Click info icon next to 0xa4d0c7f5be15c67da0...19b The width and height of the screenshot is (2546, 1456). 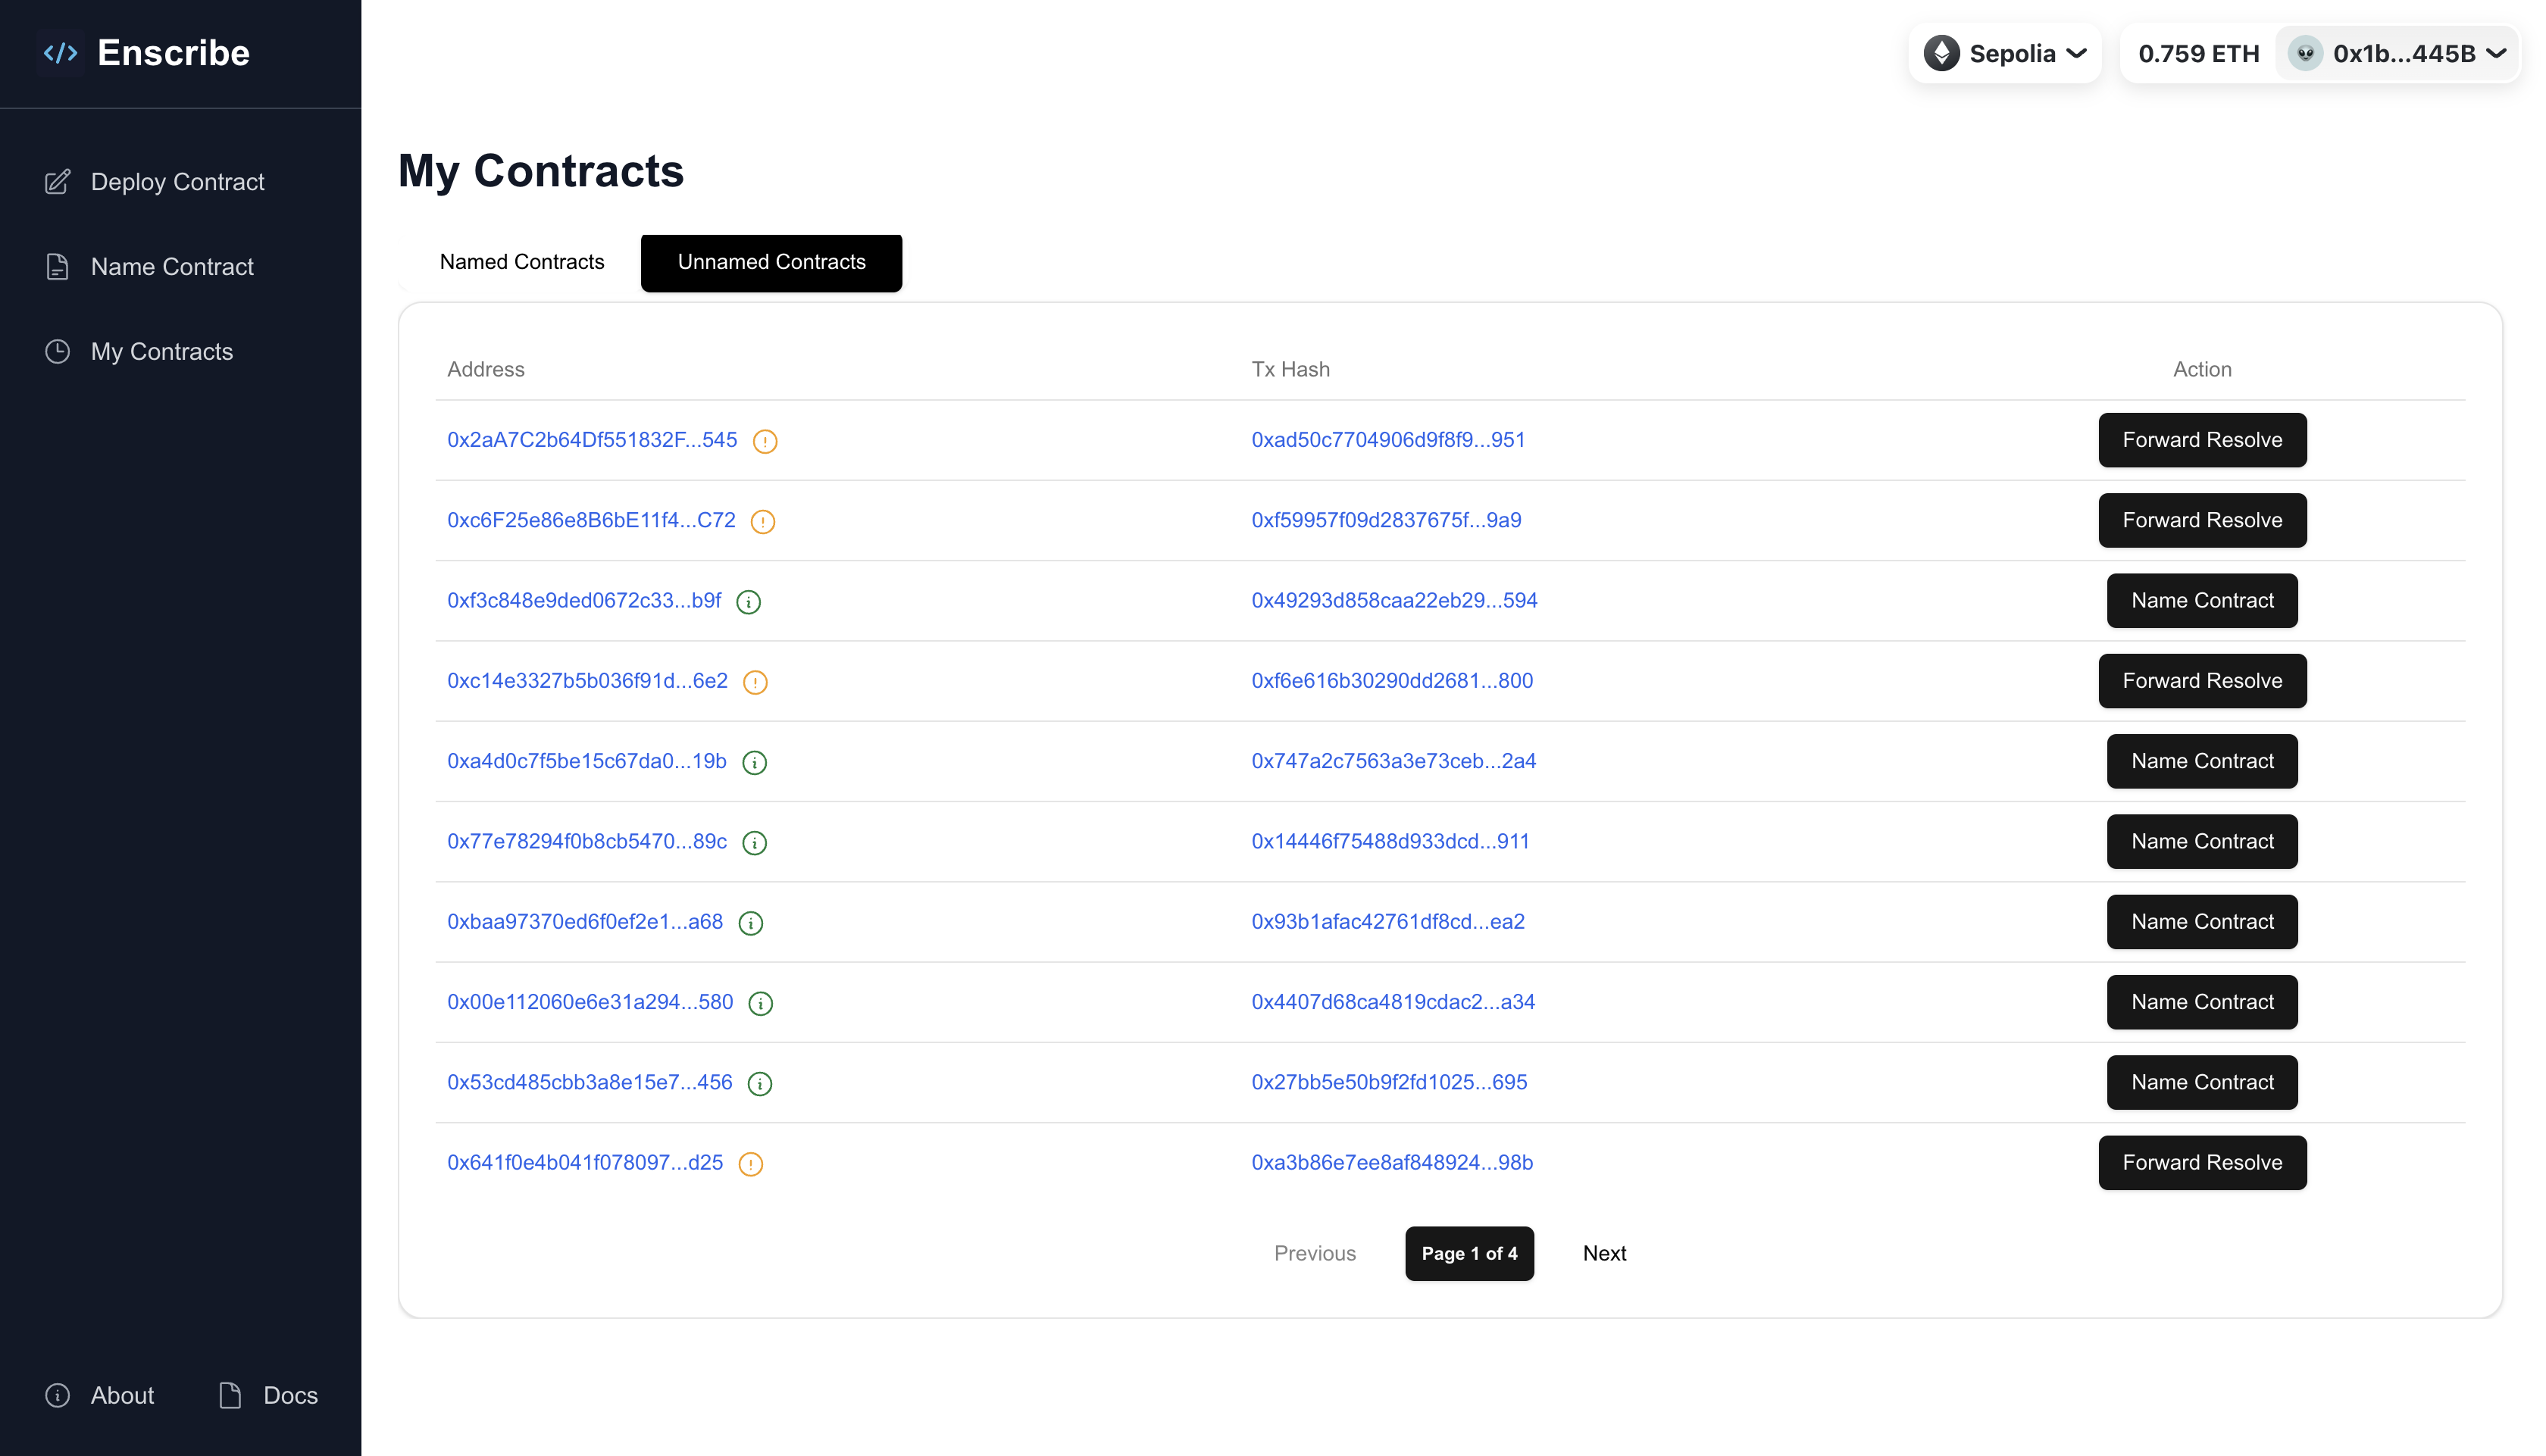point(755,763)
